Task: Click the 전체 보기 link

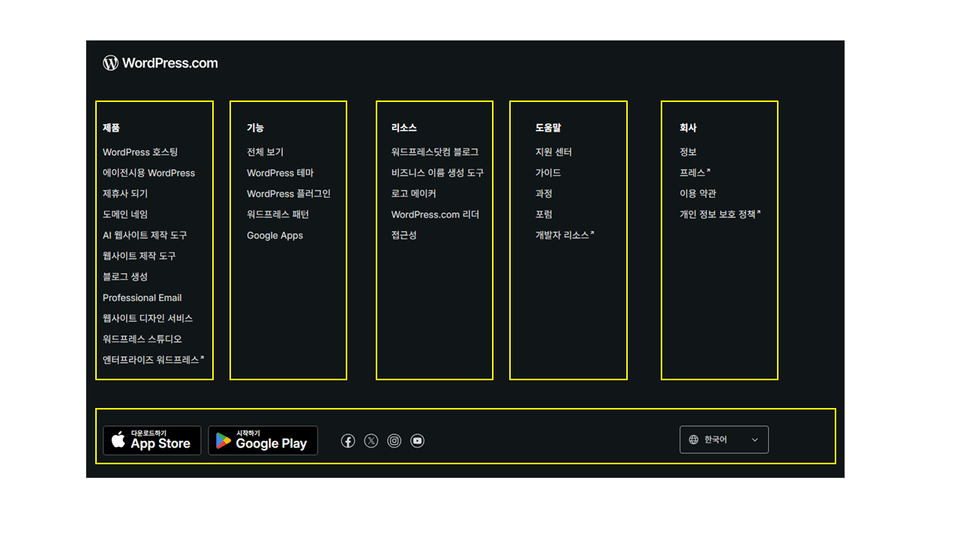Action: tap(265, 152)
